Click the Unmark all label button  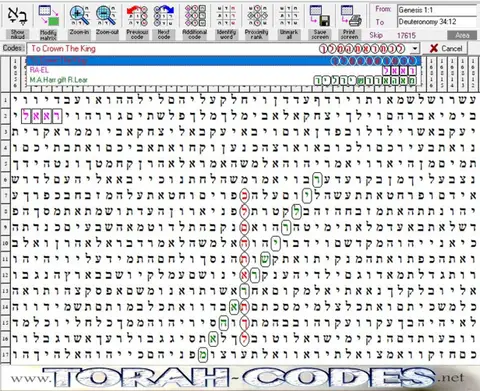[x=289, y=34]
